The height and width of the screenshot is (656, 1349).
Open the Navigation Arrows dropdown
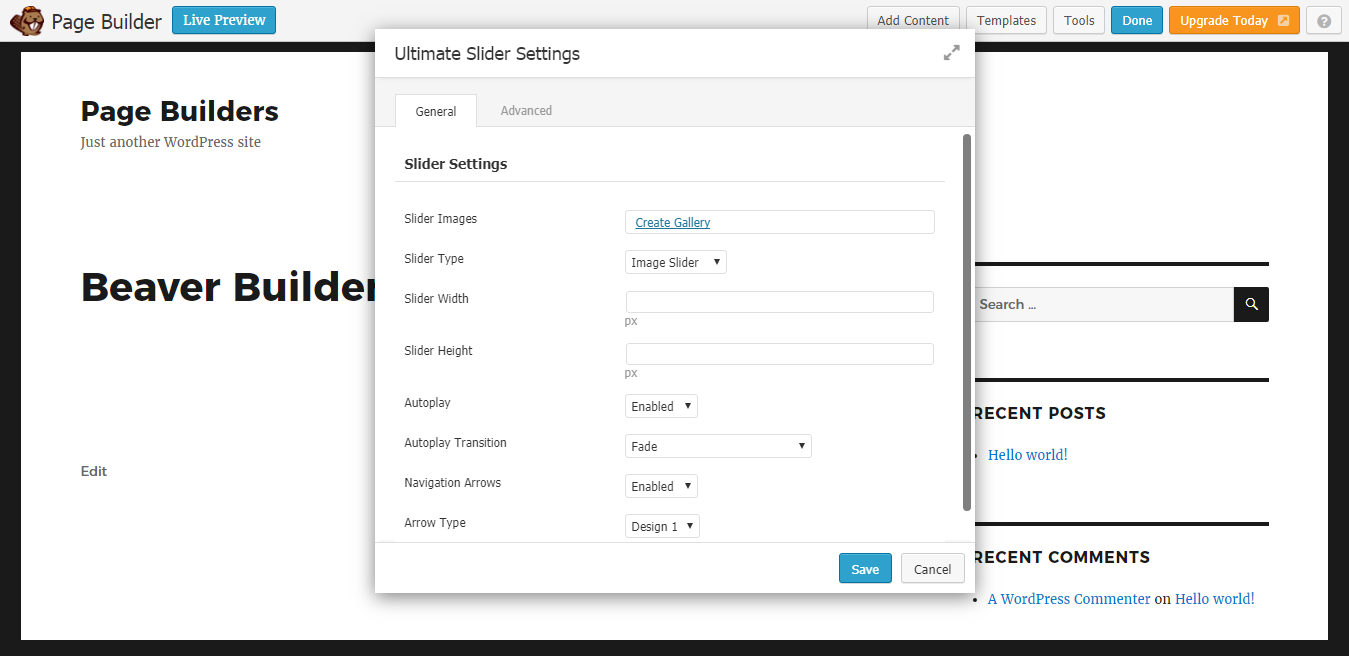coord(661,487)
